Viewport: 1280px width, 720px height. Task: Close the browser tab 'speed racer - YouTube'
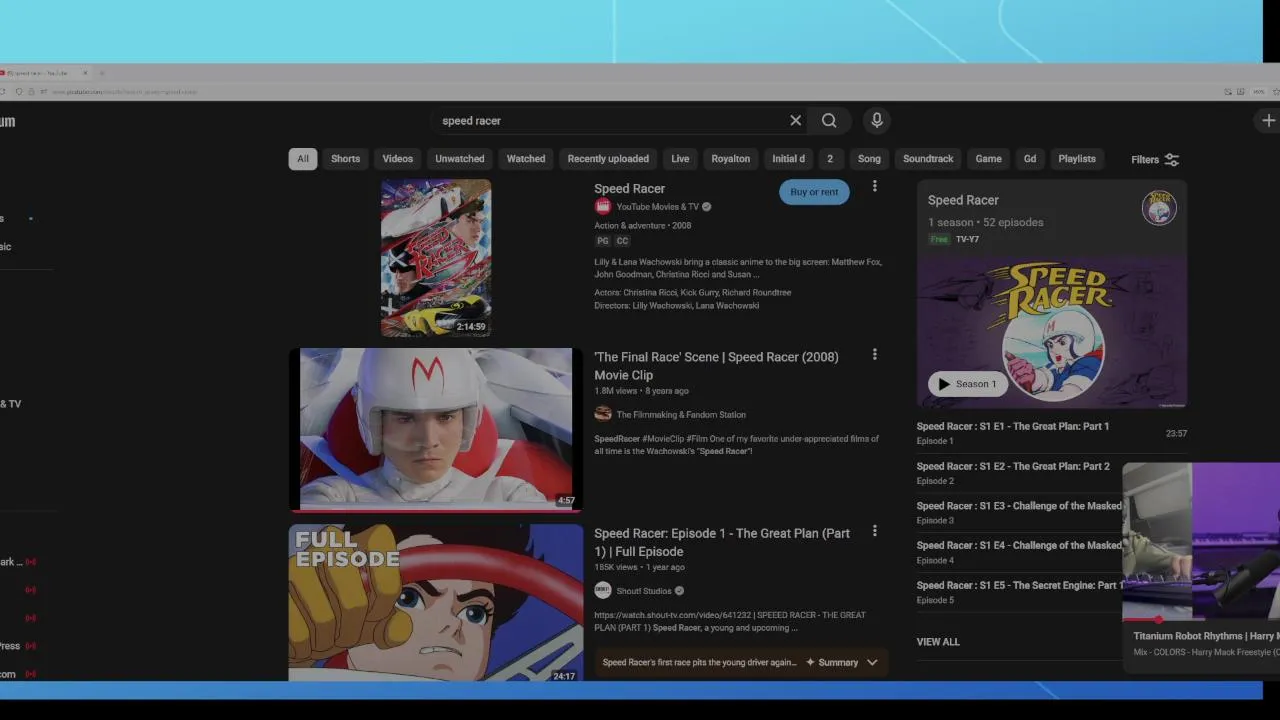coord(85,73)
